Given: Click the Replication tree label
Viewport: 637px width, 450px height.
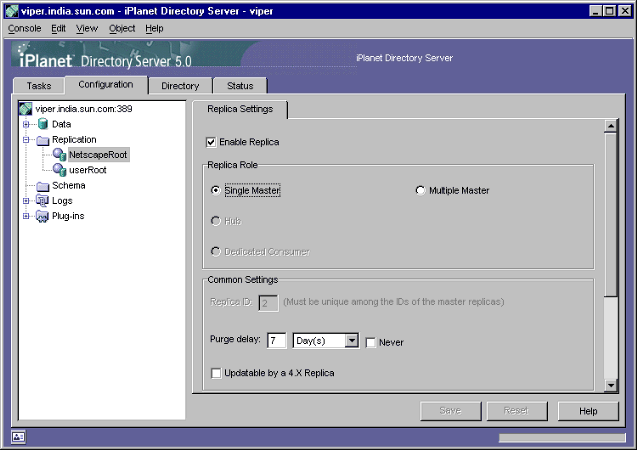Looking at the screenshot, I should (74, 140).
